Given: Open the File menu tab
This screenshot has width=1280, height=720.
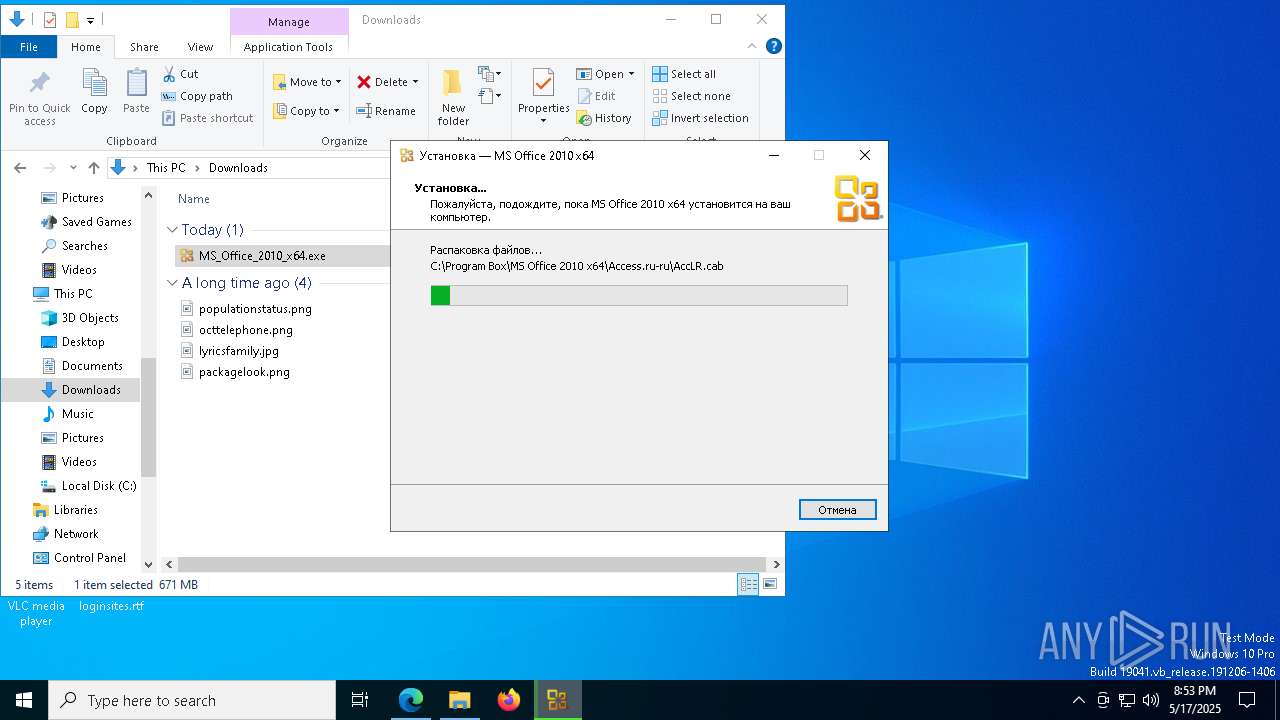Looking at the screenshot, I should click(x=29, y=47).
